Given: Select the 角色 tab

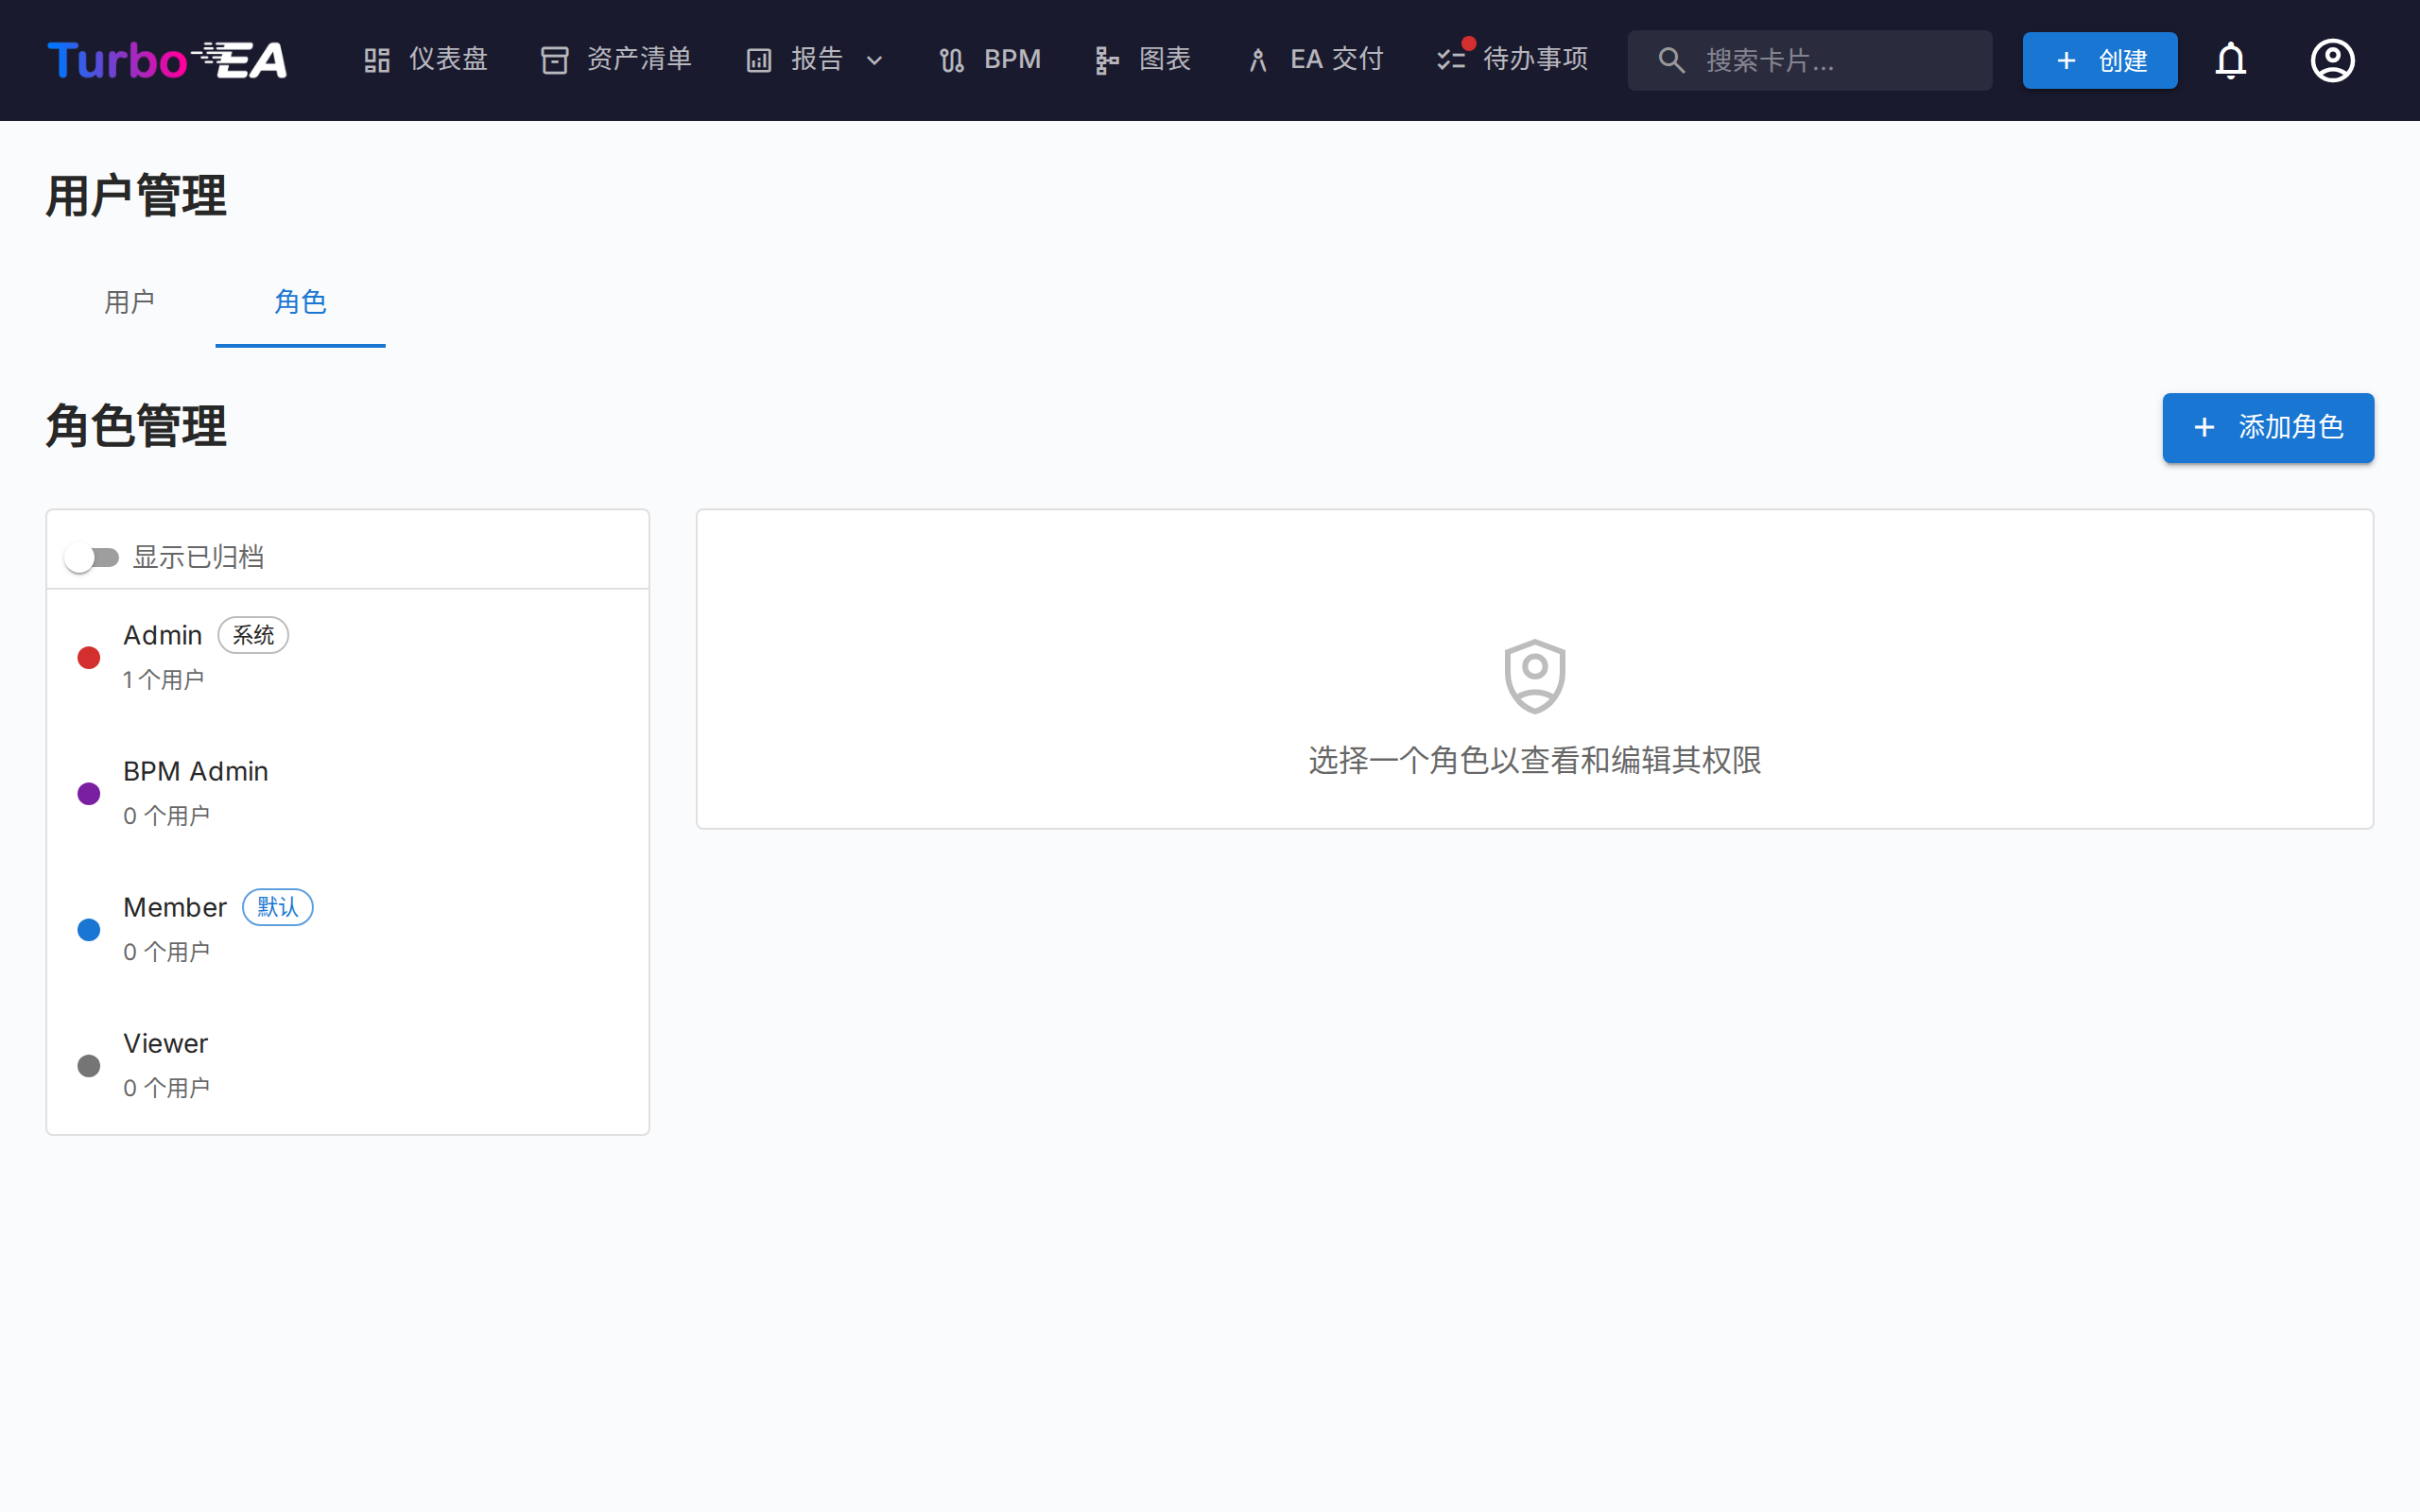Looking at the screenshot, I should click(300, 302).
